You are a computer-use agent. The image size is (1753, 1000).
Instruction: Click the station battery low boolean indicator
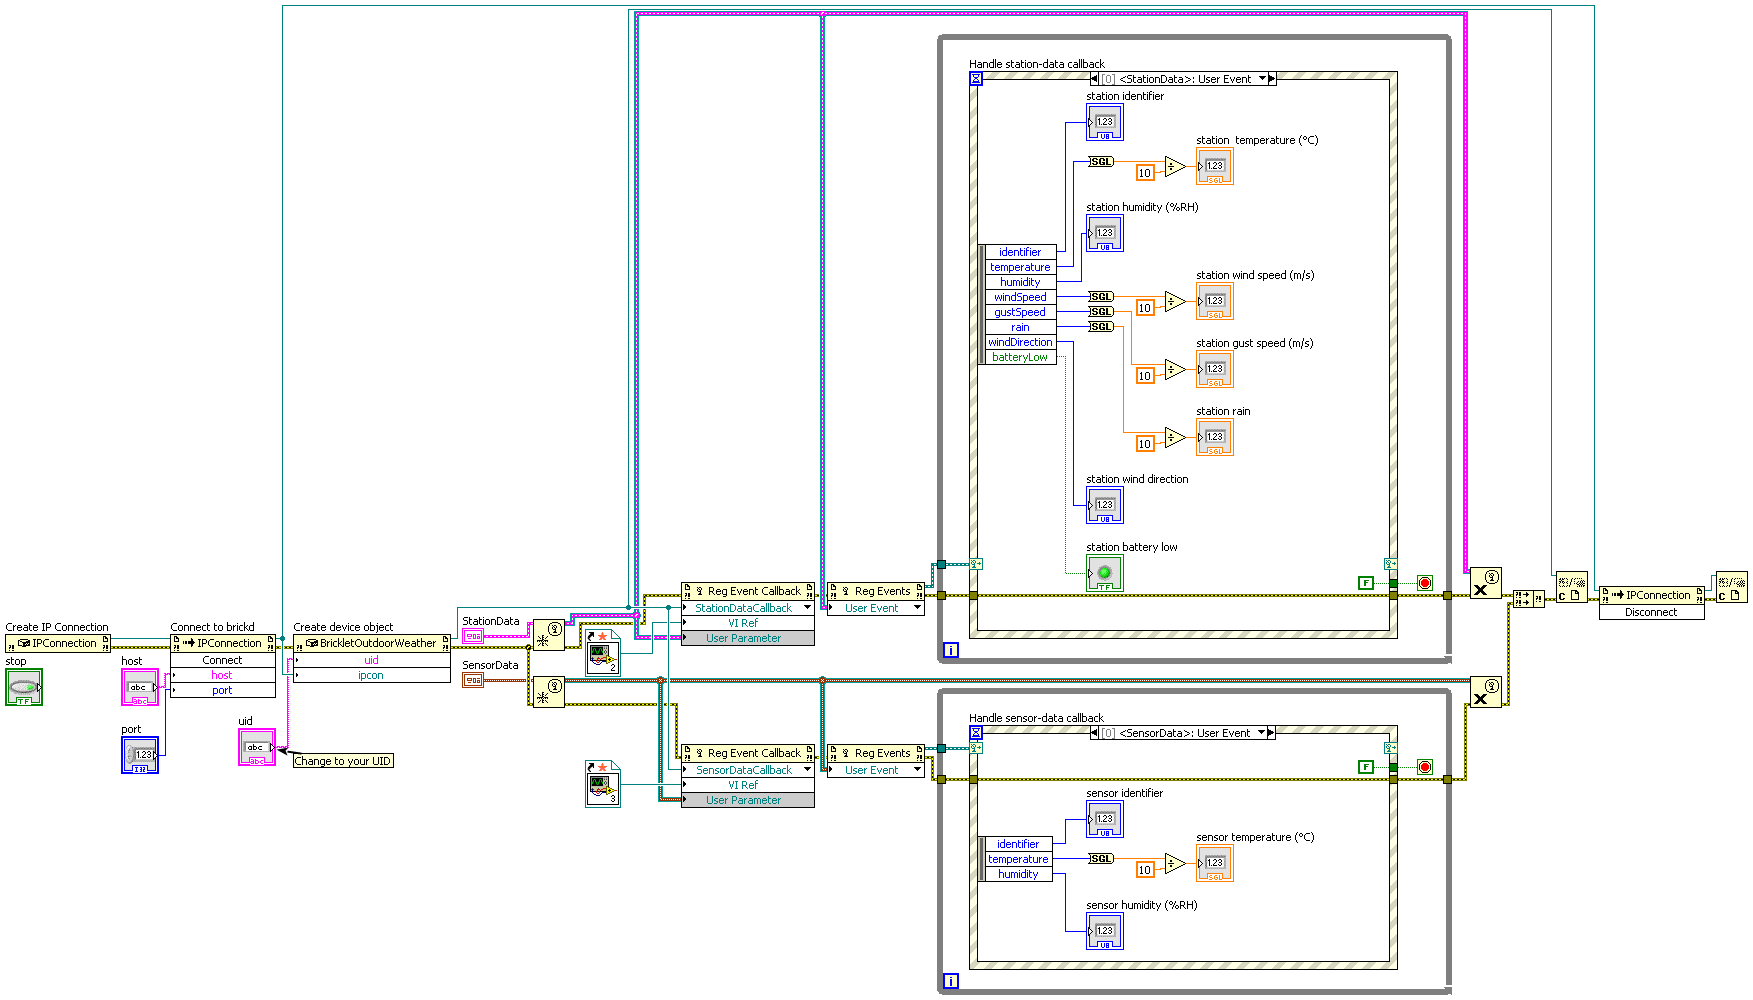coord(1104,573)
